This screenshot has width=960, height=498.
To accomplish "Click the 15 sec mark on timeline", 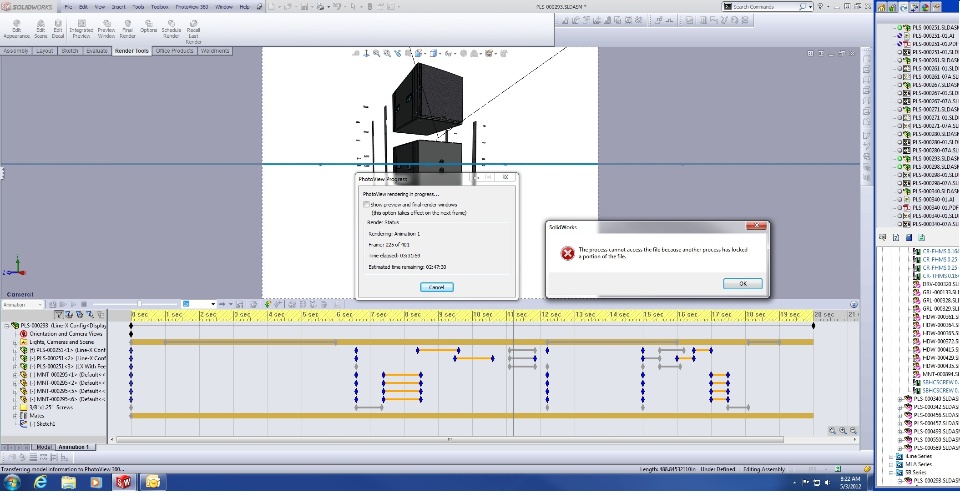I will [651, 315].
